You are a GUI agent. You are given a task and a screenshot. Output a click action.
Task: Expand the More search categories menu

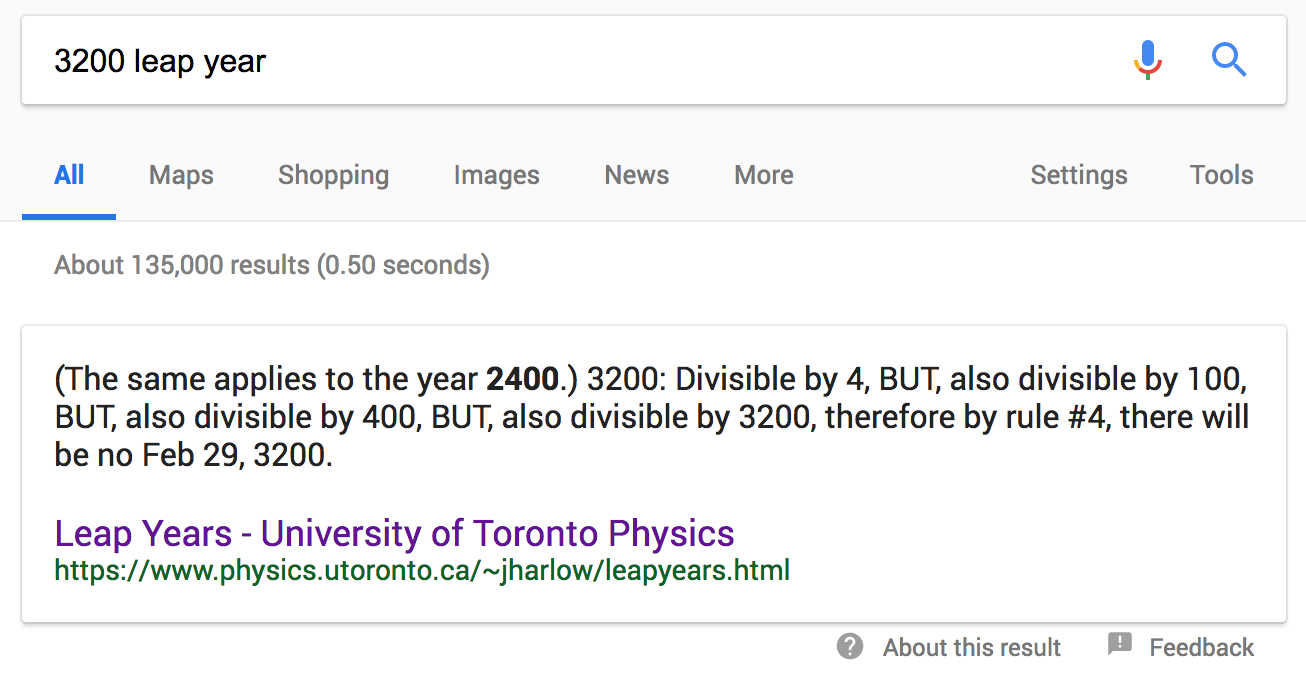pyautogui.click(x=764, y=175)
